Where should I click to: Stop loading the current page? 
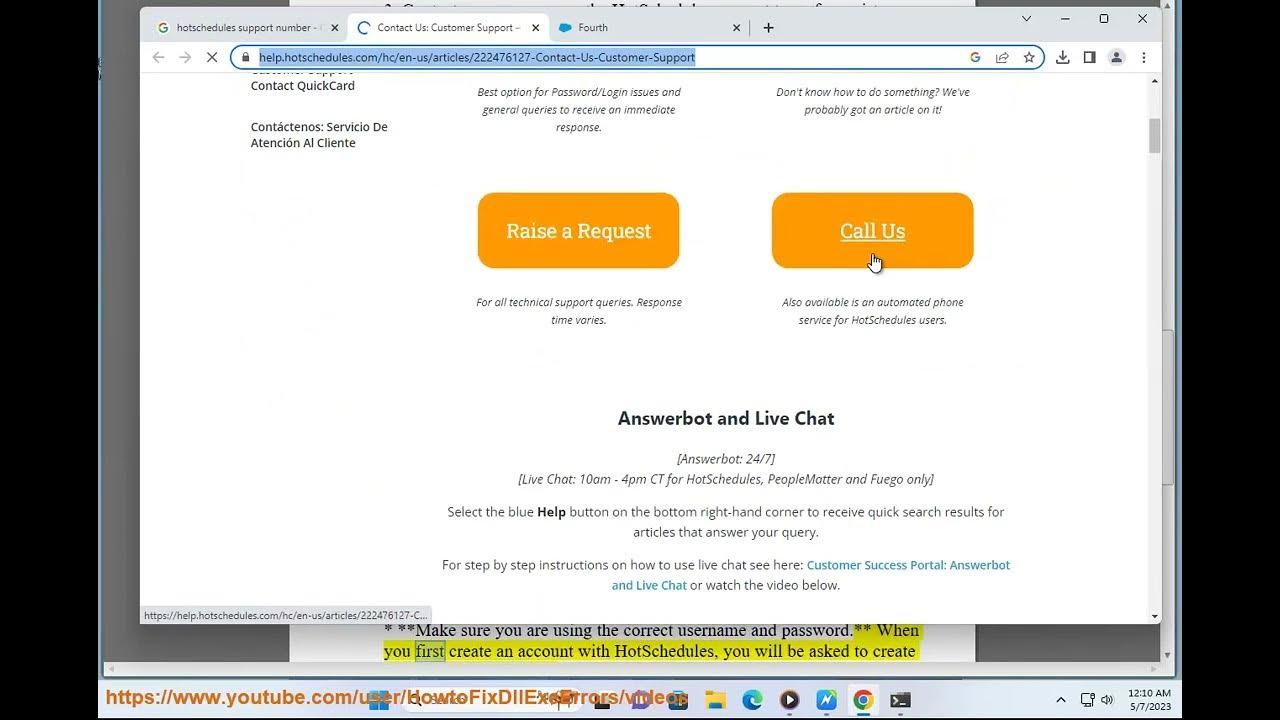(212, 58)
